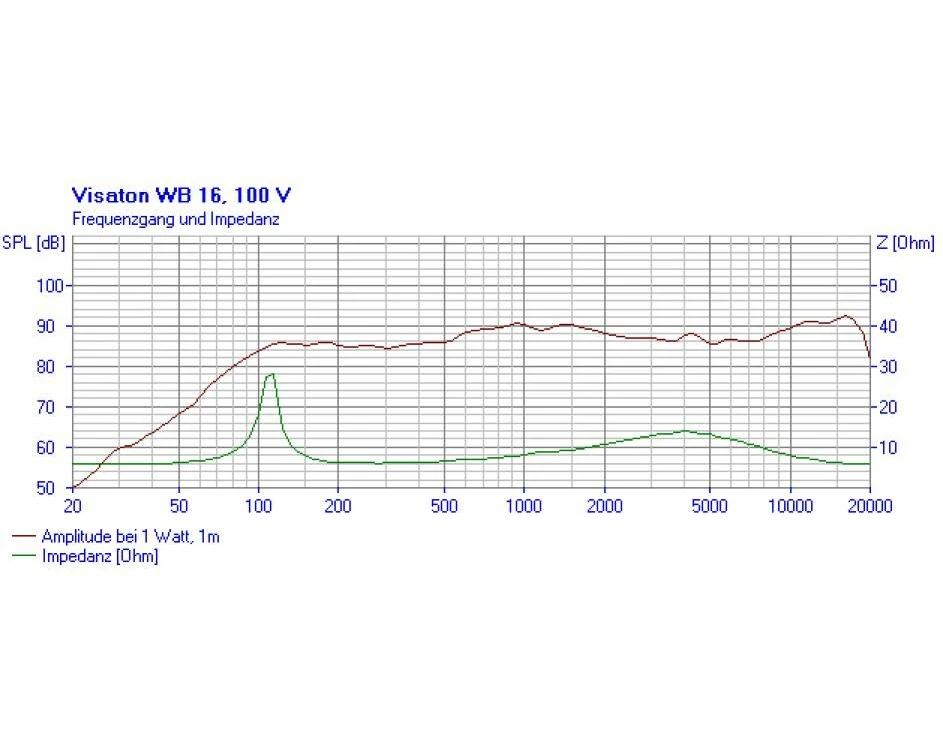
Task: Click the 5000 frequency axis tick label
Action: 709,506
